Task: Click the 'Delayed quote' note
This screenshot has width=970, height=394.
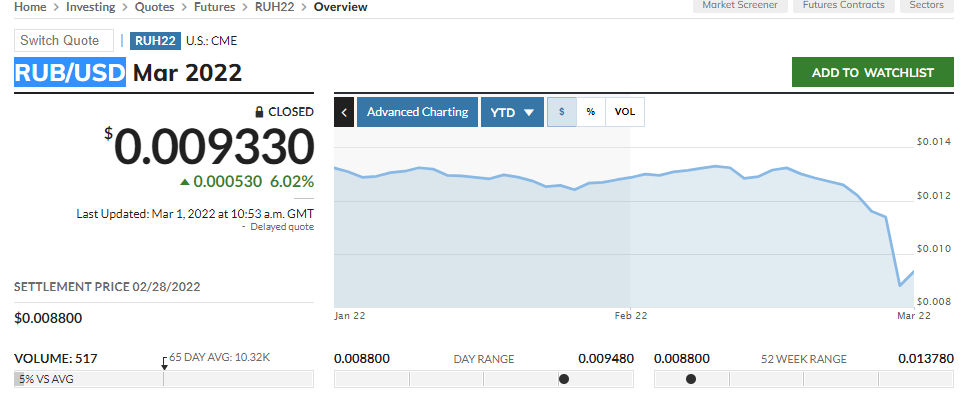Action: pyautogui.click(x=281, y=227)
